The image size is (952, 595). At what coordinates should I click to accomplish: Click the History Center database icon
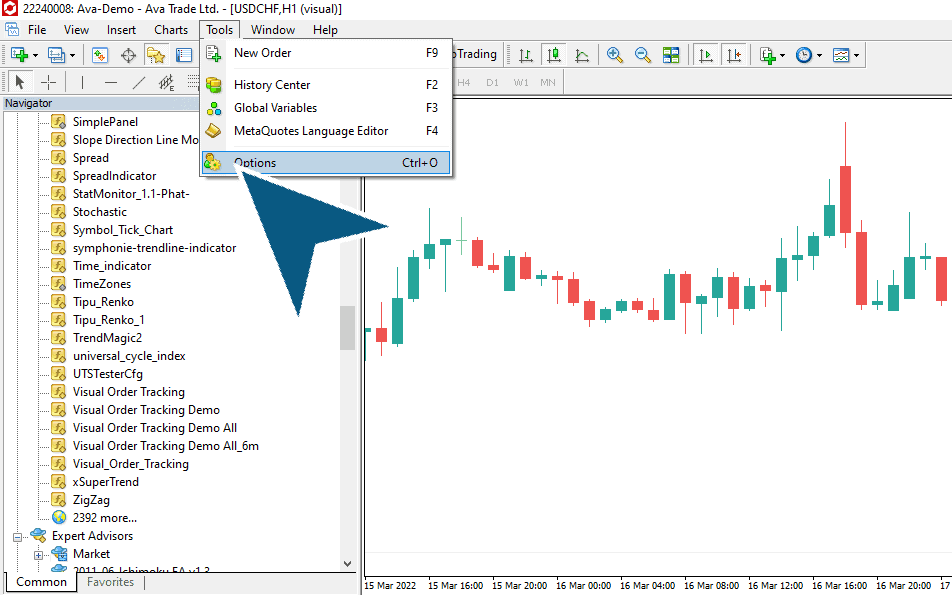pos(214,85)
